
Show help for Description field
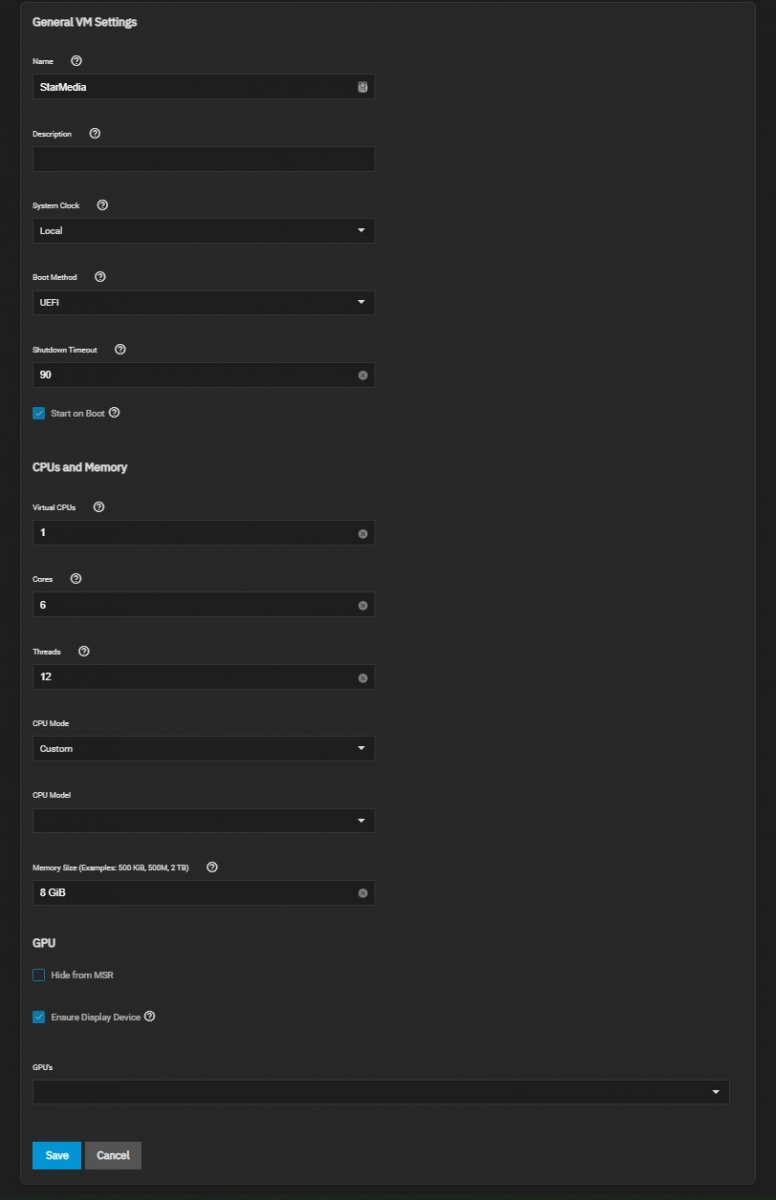tap(95, 133)
